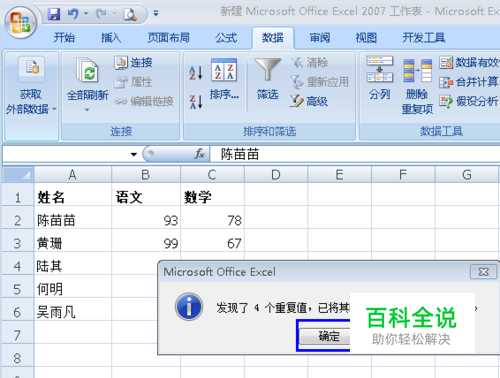Open the 公式 ribbon tab
Image resolution: width=500 pixels, height=378 pixels.
click(x=226, y=38)
